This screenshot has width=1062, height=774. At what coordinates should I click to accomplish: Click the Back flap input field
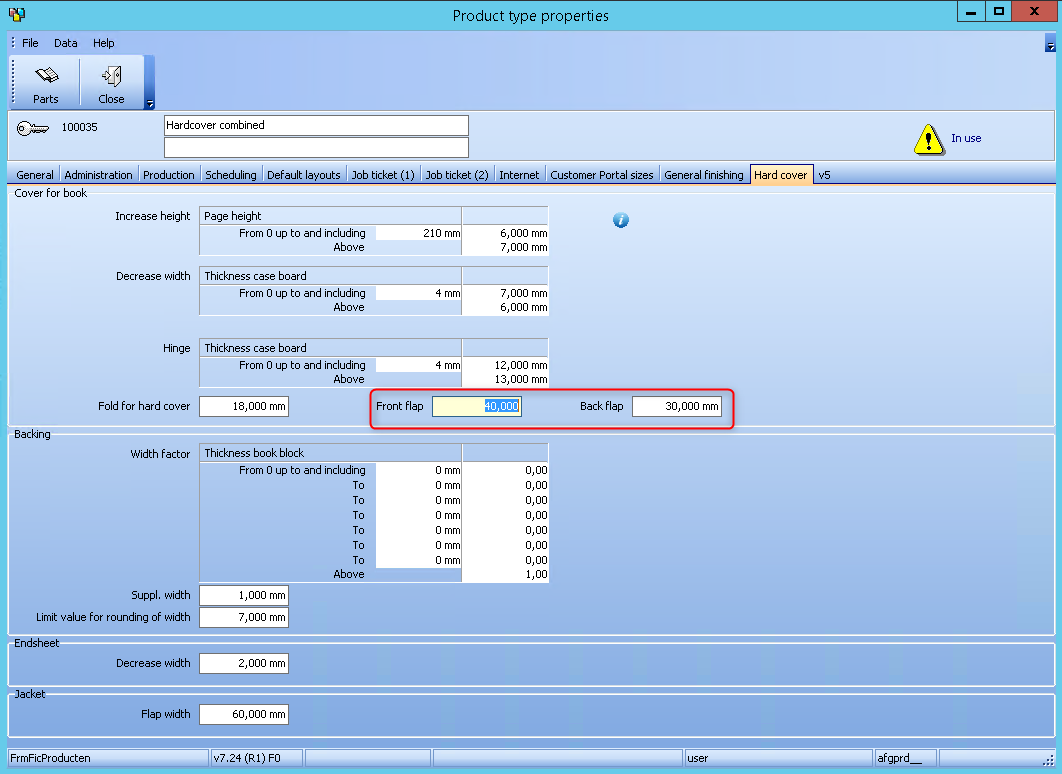(x=677, y=406)
